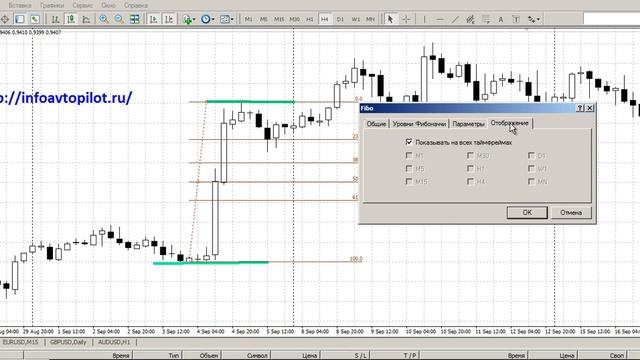Switch to the Параметры tab
Viewport: 640px width, 360px height.
click(468, 124)
